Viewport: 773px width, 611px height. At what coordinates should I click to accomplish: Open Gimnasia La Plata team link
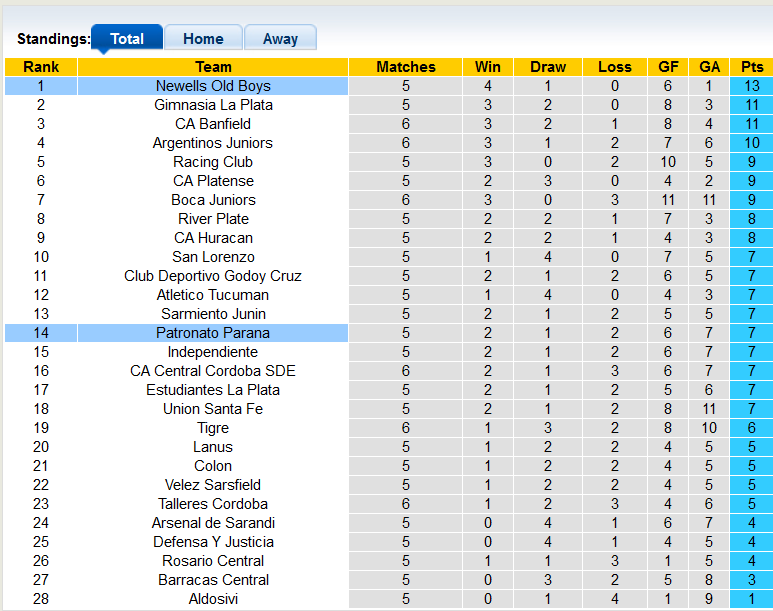(213, 105)
